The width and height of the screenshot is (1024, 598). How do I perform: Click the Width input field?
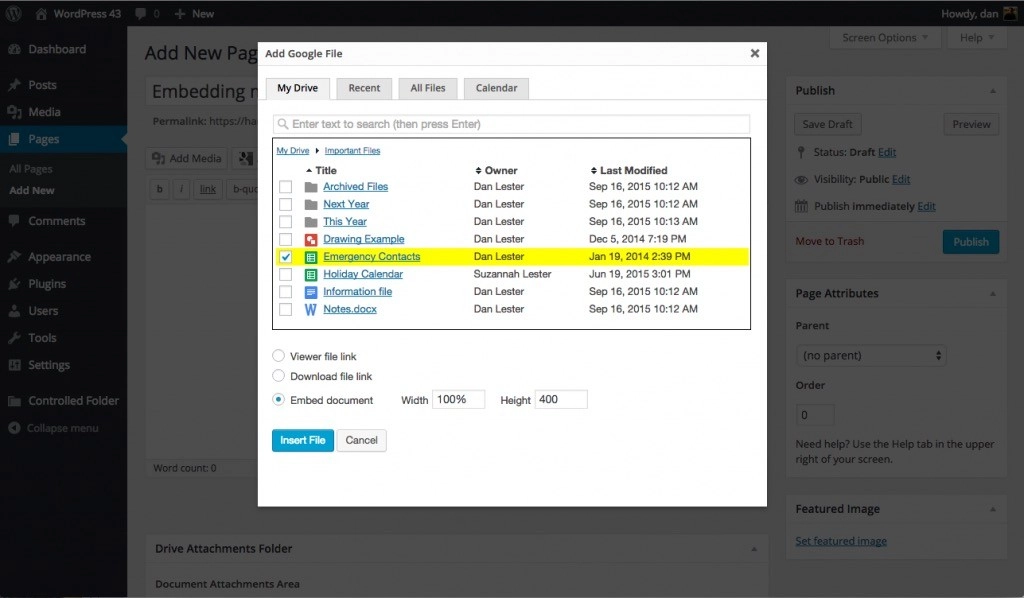pyautogui.click(x=458, y=399)
